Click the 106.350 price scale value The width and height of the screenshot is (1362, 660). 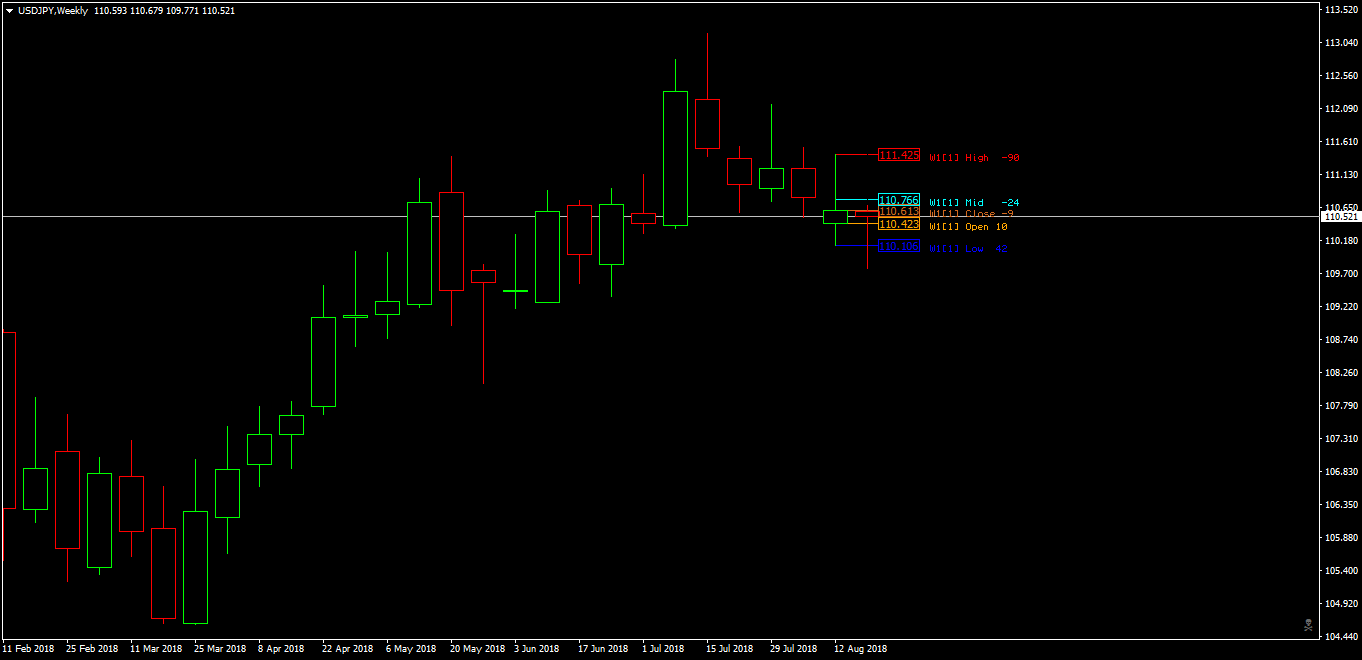(1341, 505)
